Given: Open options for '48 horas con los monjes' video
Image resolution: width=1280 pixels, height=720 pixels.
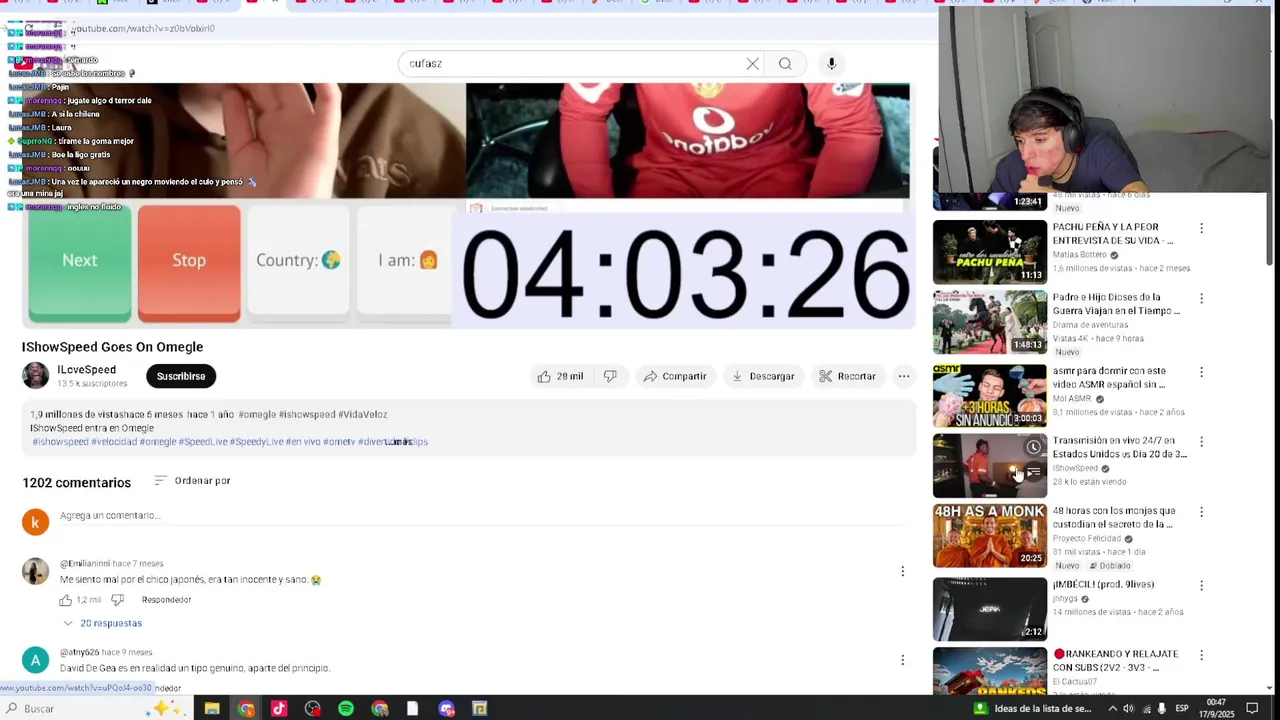Looking at the screenshot, I should pos(1201,512).
